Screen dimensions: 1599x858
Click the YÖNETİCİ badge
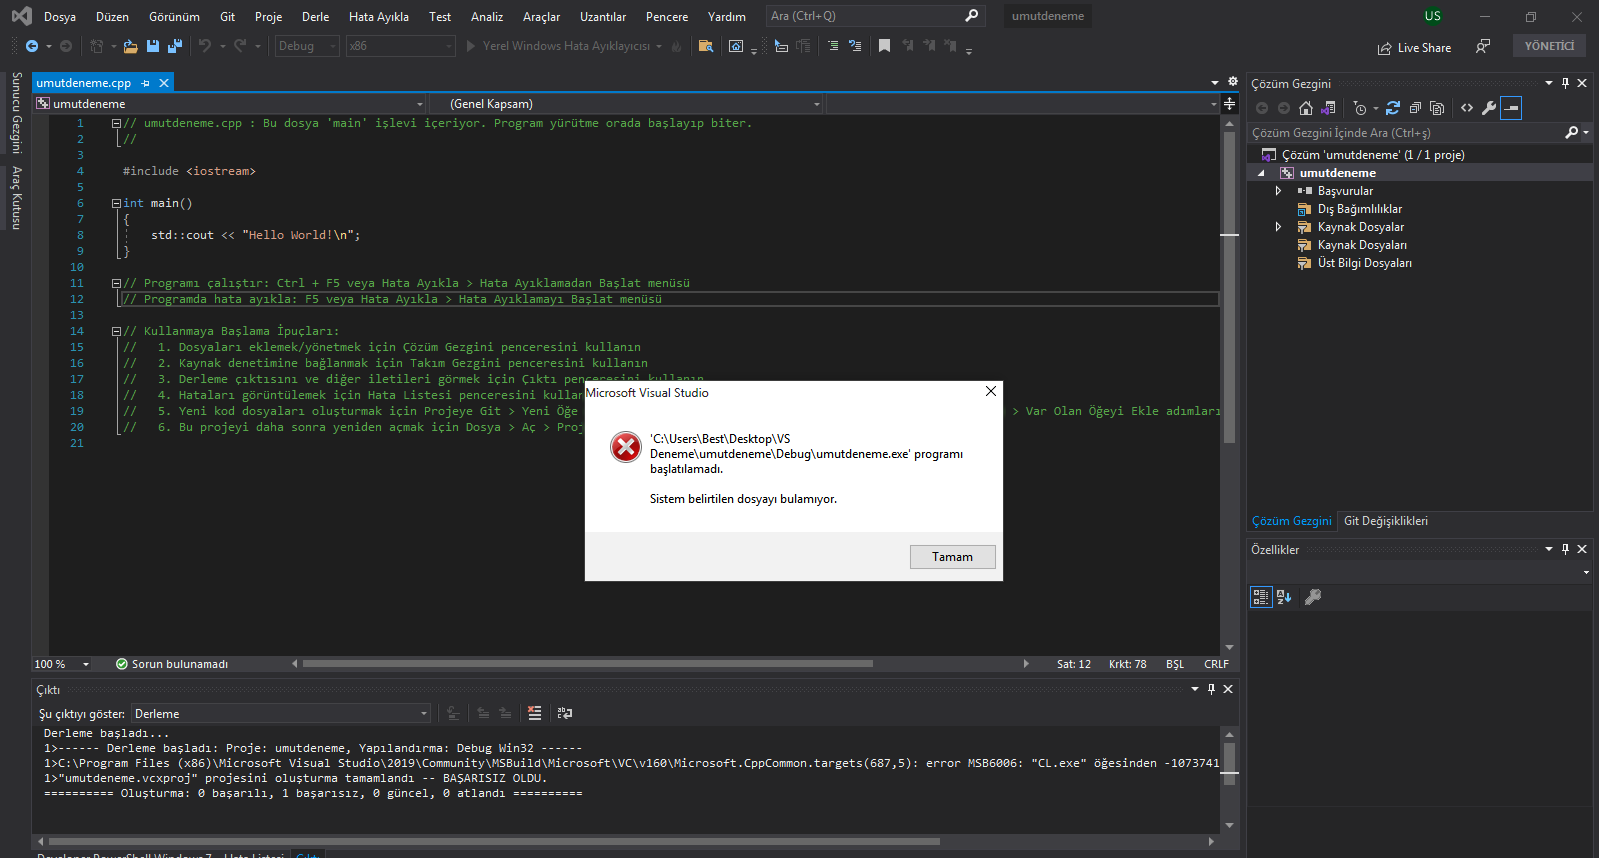[x=1549, y=46]
